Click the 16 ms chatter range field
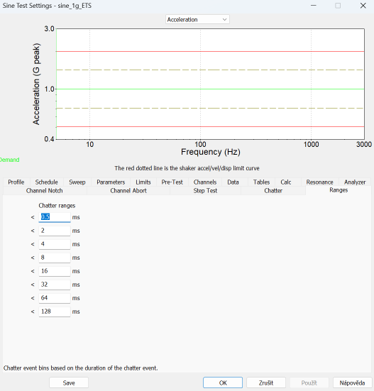This screenshot has width=374, height=391. (54, 271)
